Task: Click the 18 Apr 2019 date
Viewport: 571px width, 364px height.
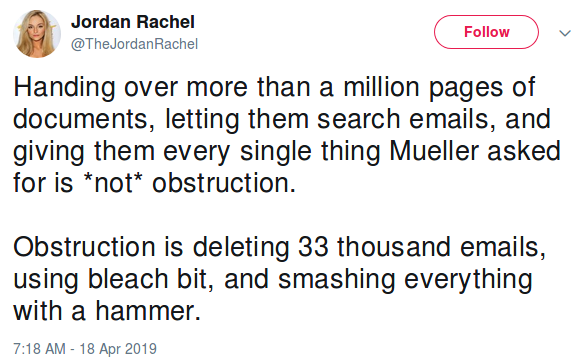Action: coord(118,349)
